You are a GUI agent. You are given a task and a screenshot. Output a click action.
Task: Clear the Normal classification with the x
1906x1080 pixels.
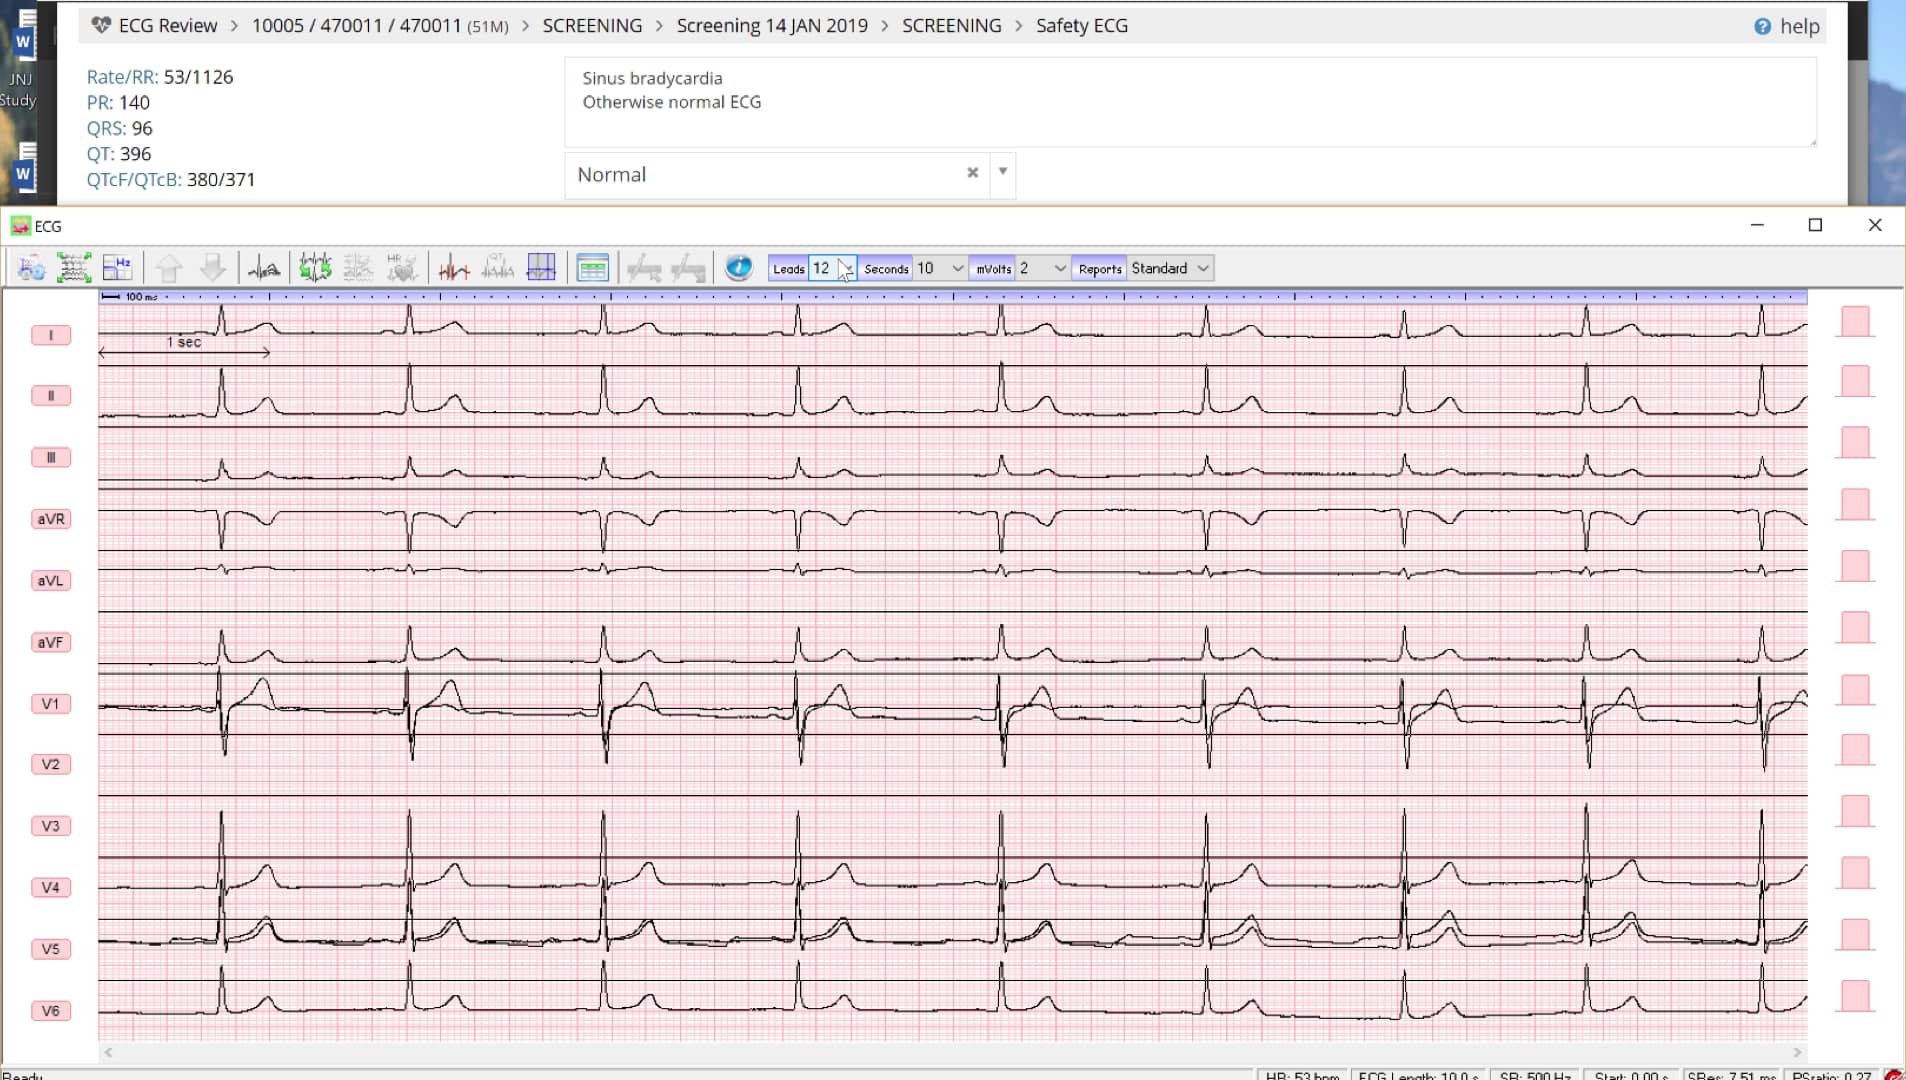(x=972, y=173)
